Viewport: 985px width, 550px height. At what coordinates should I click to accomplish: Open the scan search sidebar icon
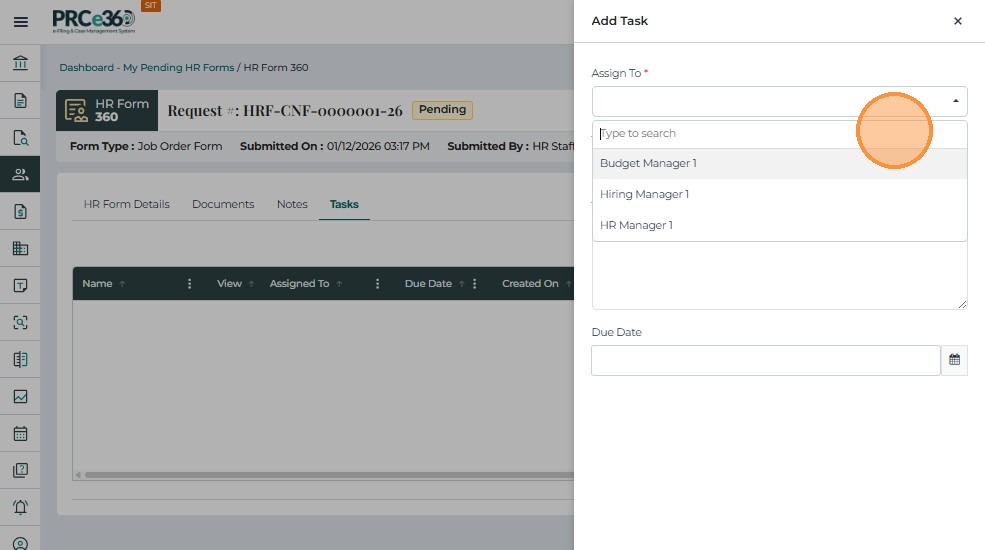click(x=20, y=322)
